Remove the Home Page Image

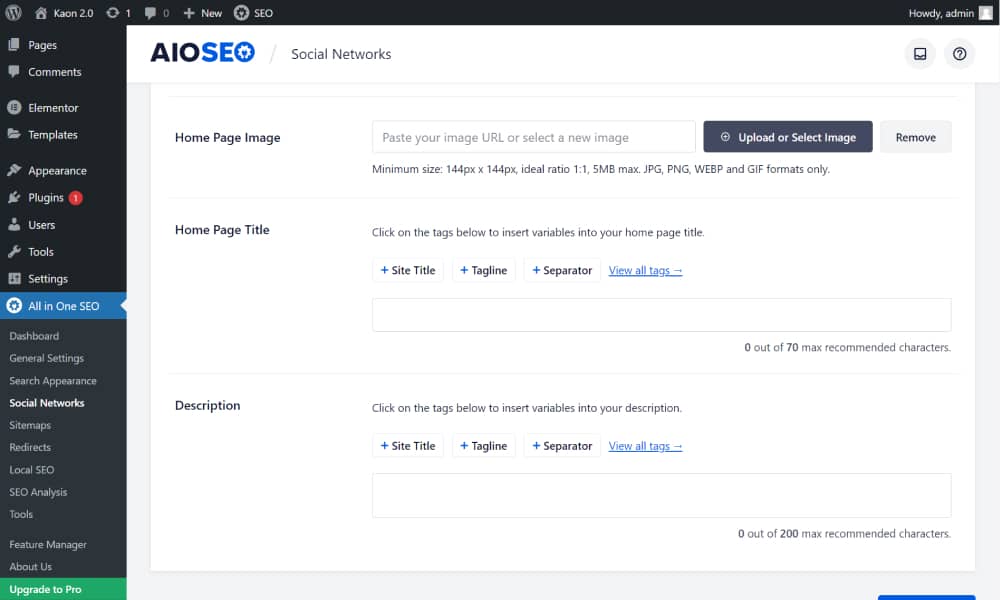click(915, 137)
